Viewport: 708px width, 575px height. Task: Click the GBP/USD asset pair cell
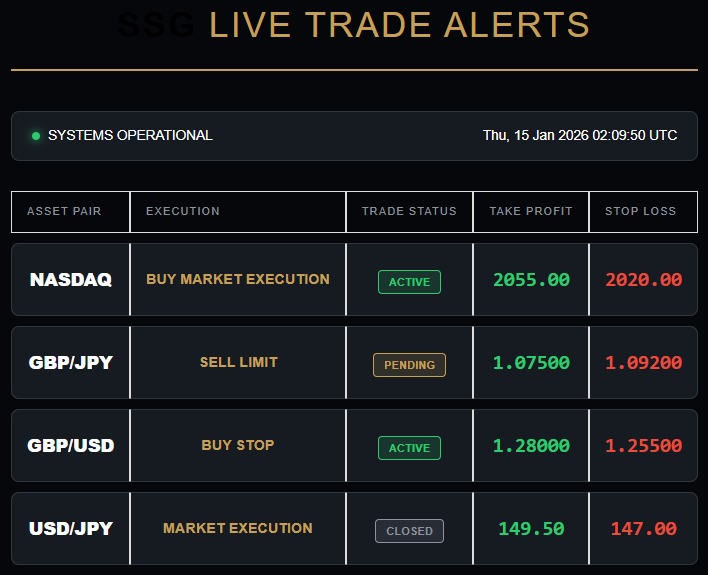pos(71,446)
